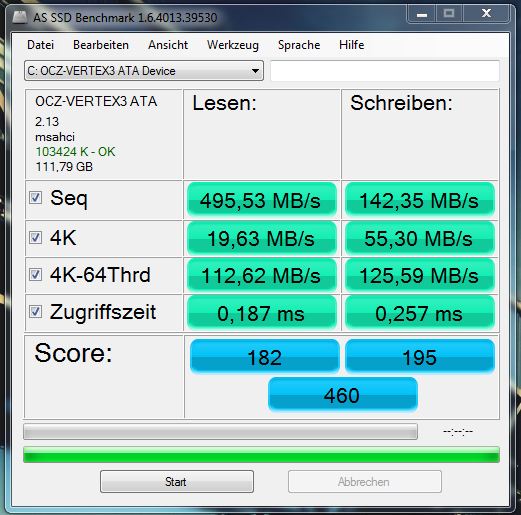Click the Abbrechen button
The height and width of the screenshot is (515, 521).
[365, 481]
